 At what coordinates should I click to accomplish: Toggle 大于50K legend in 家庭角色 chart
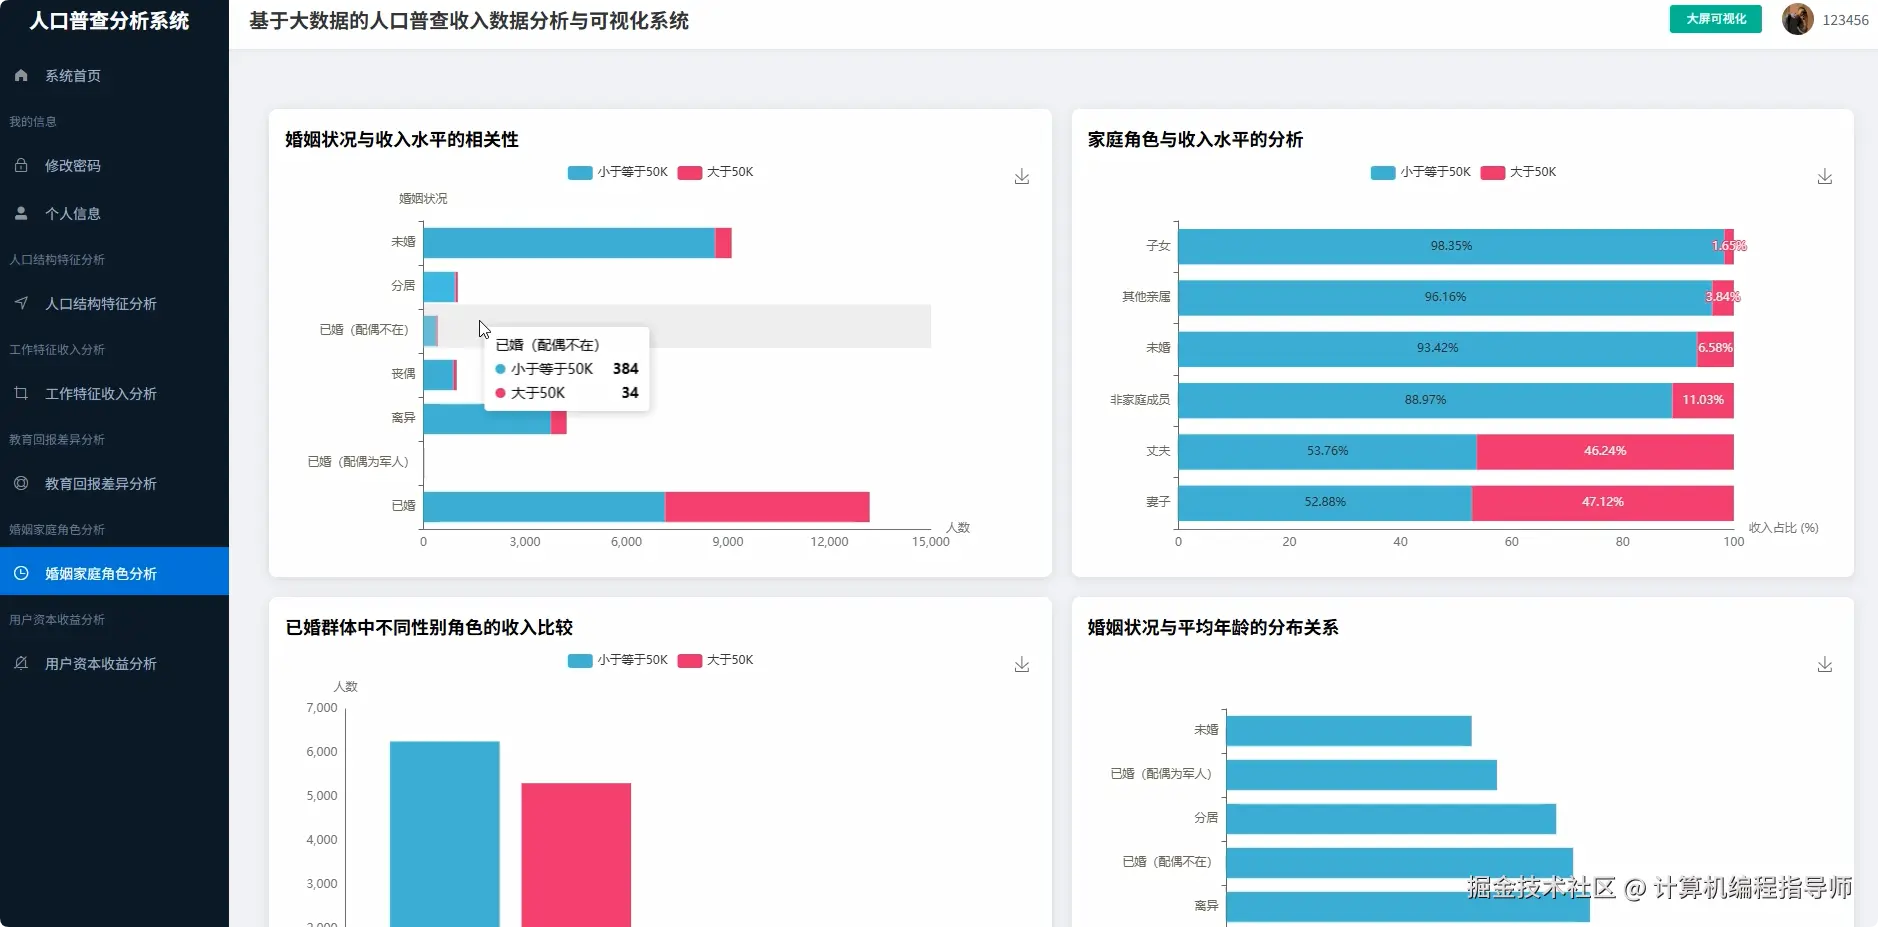pyautogui.click(x=1518, y=172)
